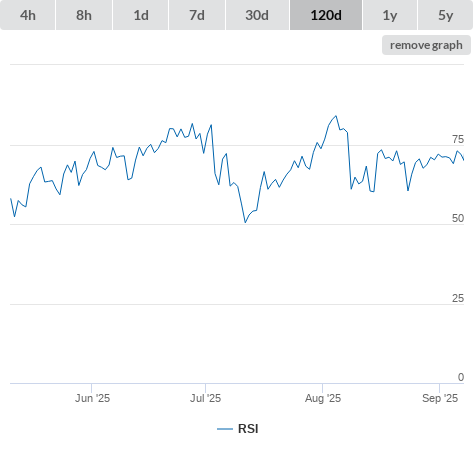Click the Jun '25 axis label
This screenshot has width=474, height=455.
pyautogui.click(x=92, y=398)
